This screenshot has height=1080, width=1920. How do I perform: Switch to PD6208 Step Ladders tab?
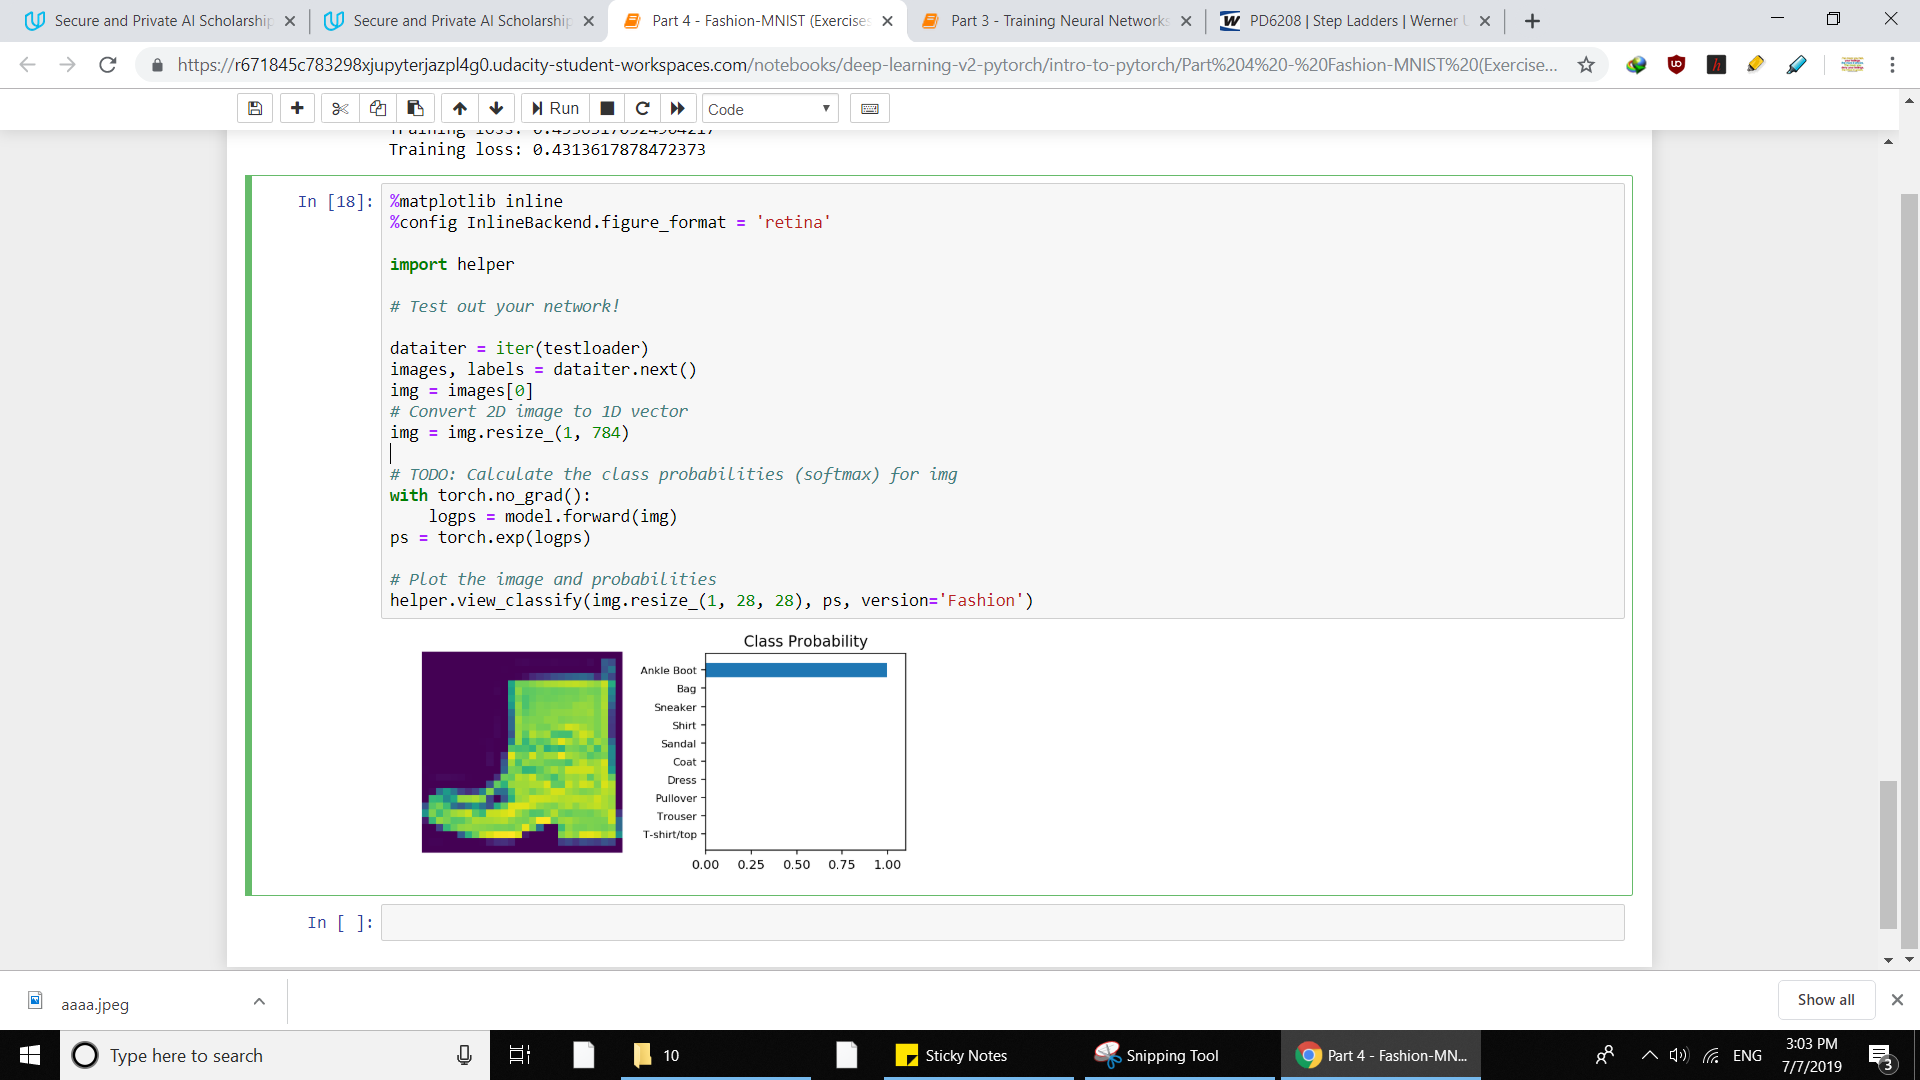coord(1352,20)
